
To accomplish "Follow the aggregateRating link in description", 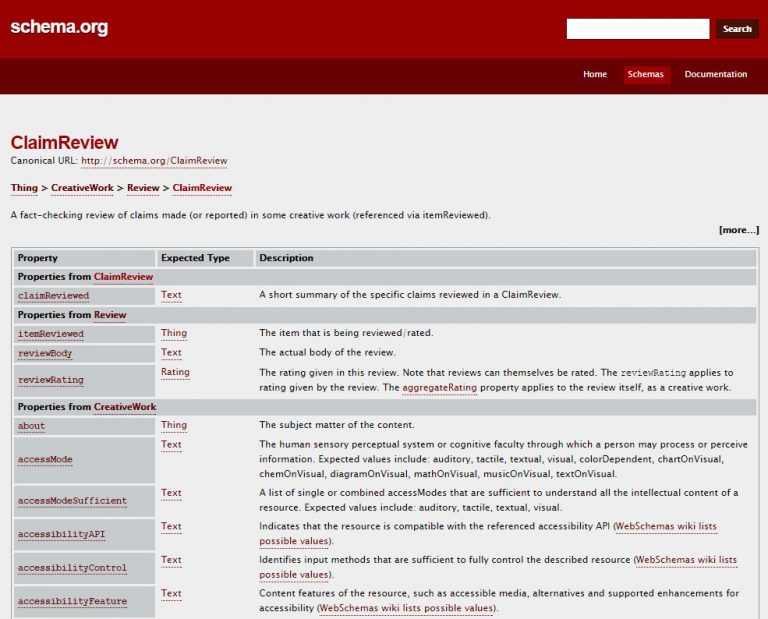I will click(x=439, y=387).
